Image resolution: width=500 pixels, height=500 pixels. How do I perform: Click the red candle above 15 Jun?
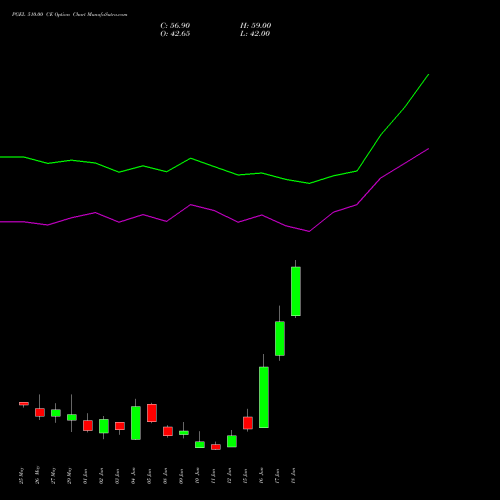(248, 423)
